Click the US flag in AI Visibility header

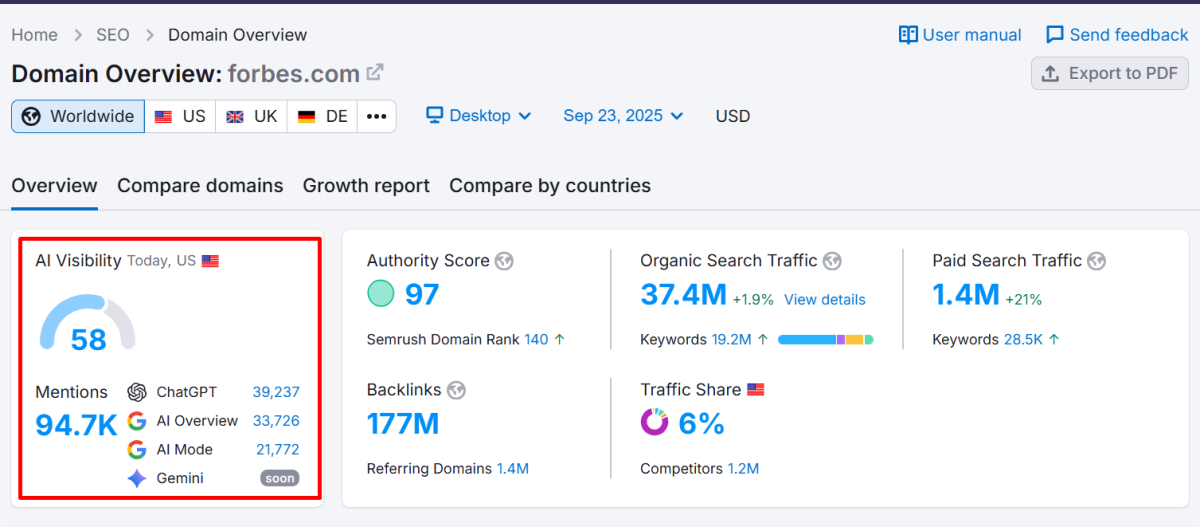pyautogui.click(x=210, y=261)
